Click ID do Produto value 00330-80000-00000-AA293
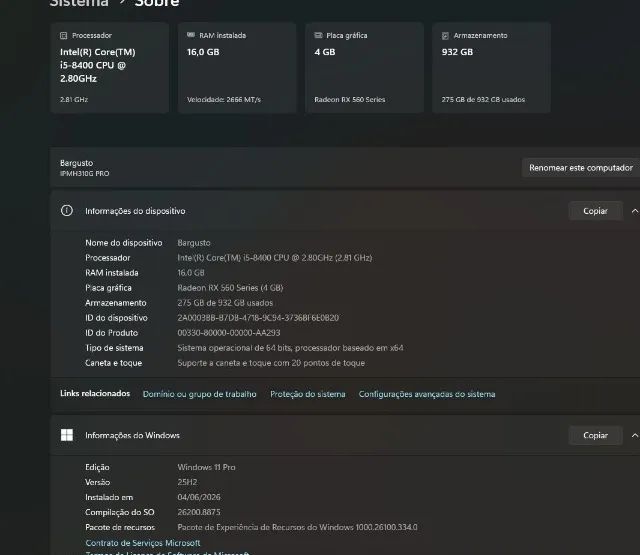This screenshot has height=555, width=640. [229, 333]
